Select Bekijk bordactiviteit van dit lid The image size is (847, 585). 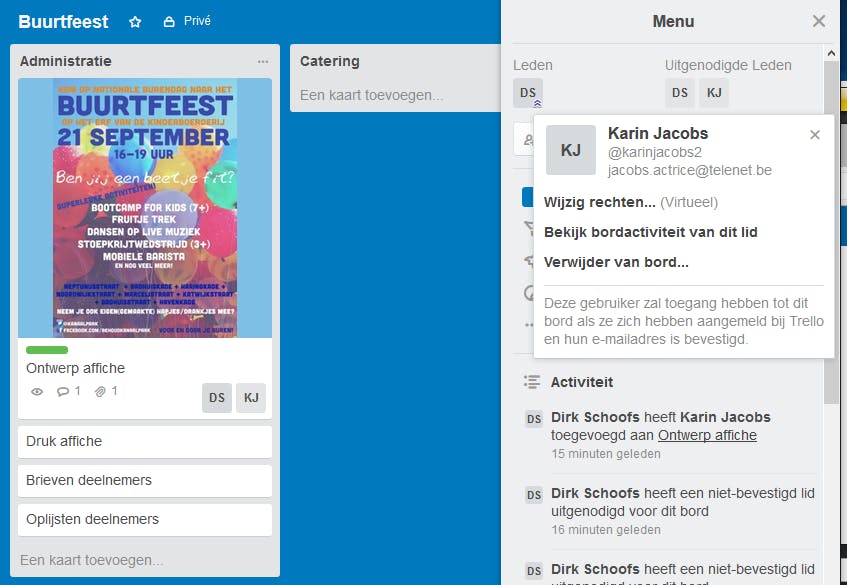tap(650, 232)
